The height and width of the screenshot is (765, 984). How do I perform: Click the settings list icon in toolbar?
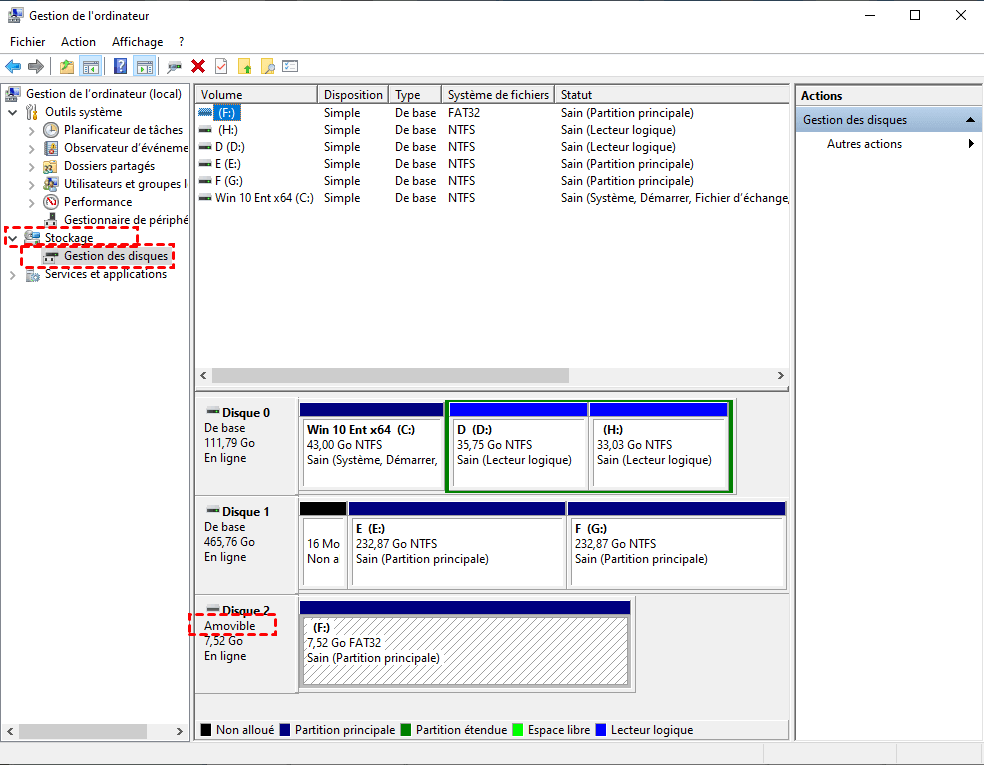point(290,66)
